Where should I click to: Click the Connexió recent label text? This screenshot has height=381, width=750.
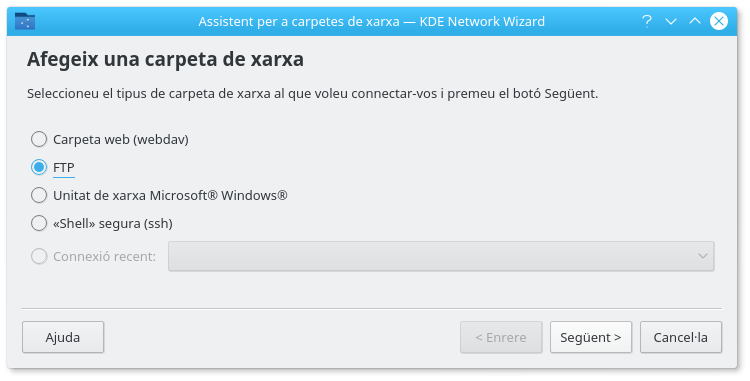click(104, 257)
